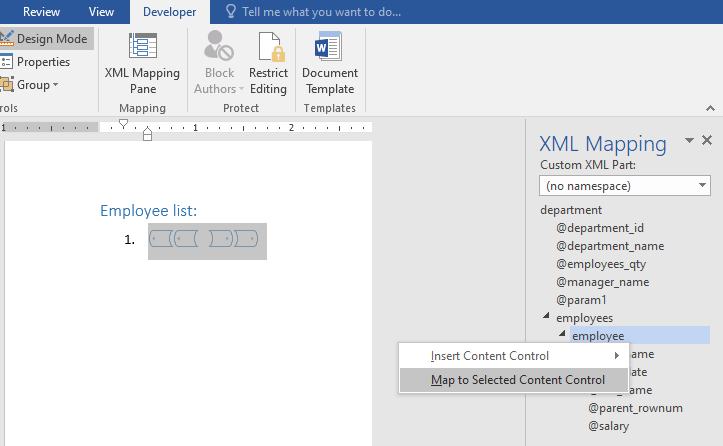Close the XML Mapping pane
The image size is (723, 446).
(x=707, y=140)
